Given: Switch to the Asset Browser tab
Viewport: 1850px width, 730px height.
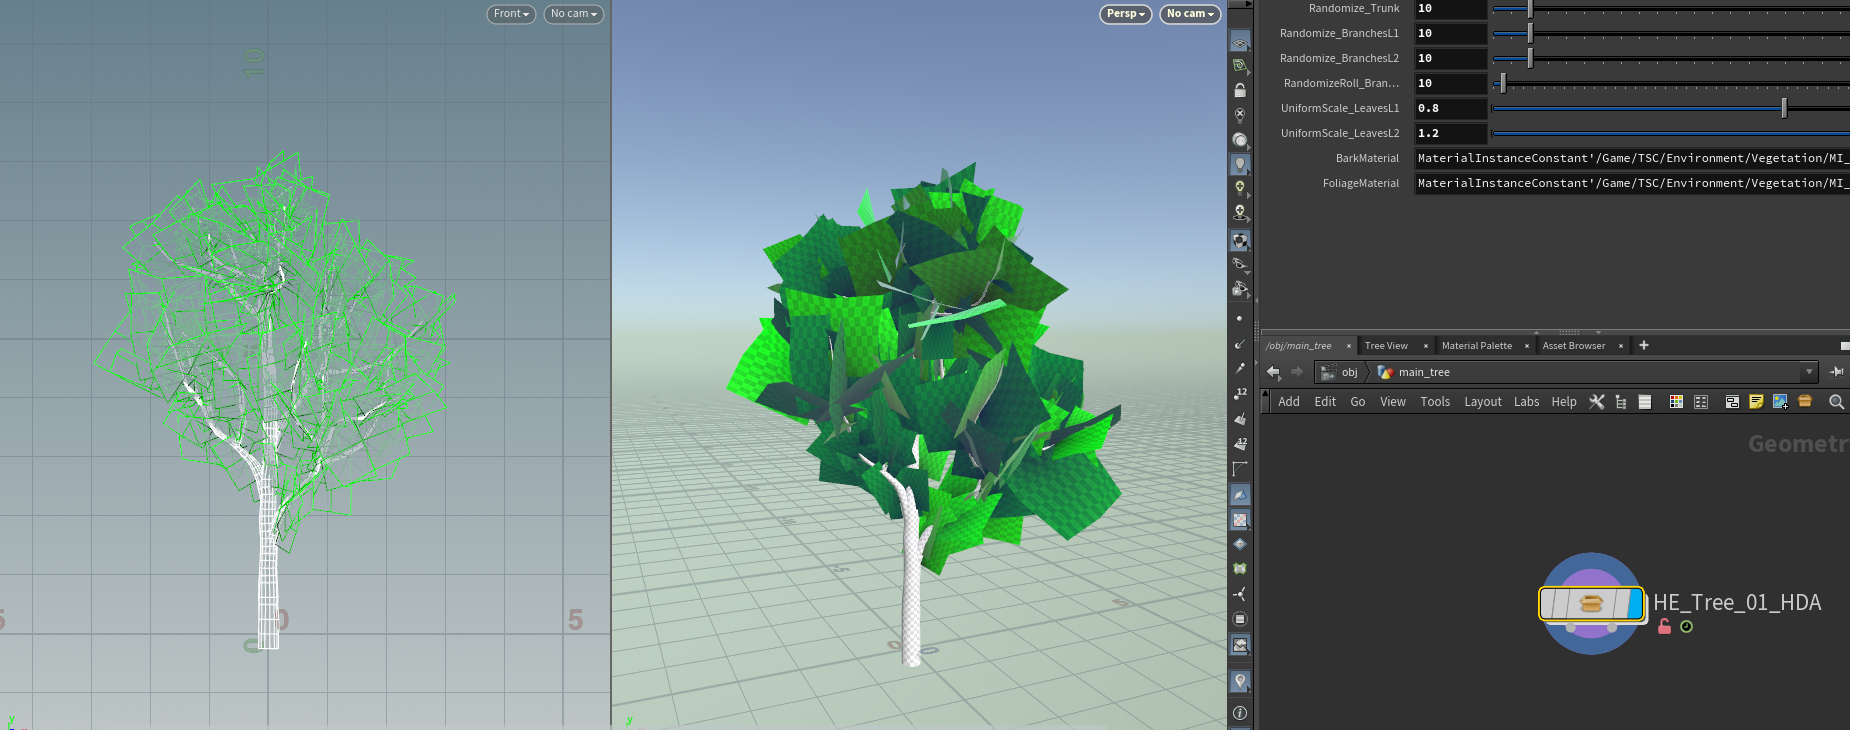Looking at the screenshot, I should point(1573,346).
